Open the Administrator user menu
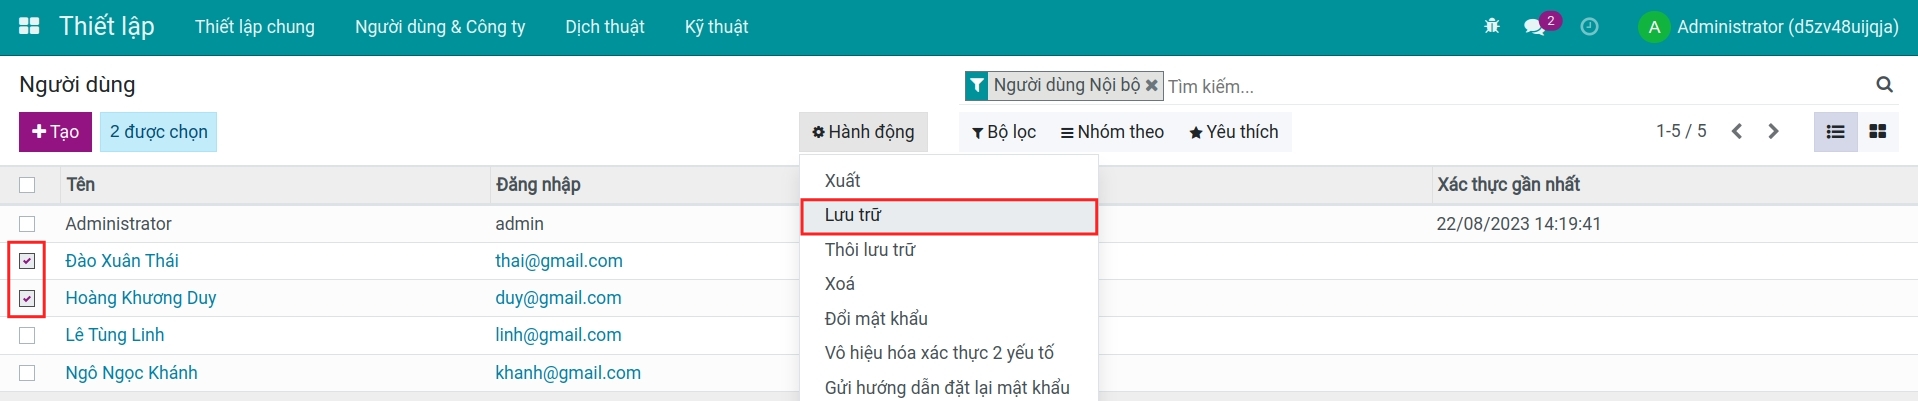This screenshot has width=1918, height=401. [x=1769, y=27]
